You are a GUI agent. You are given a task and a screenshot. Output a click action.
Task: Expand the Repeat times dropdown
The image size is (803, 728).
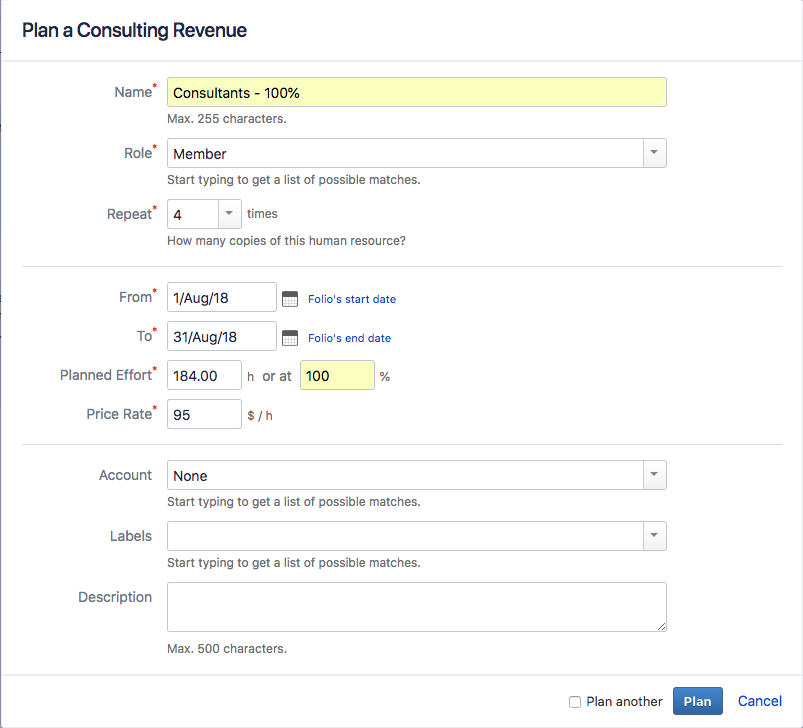229,214
